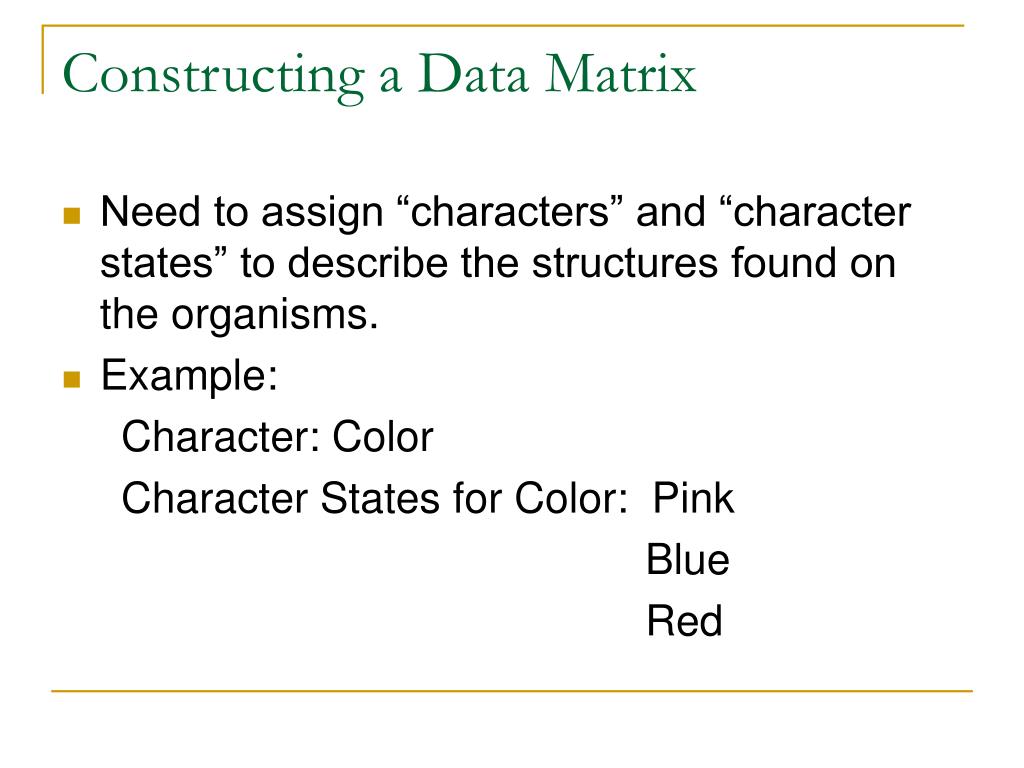
Task: Click the Character States for Color text
Action: click(x=374, y=499)
